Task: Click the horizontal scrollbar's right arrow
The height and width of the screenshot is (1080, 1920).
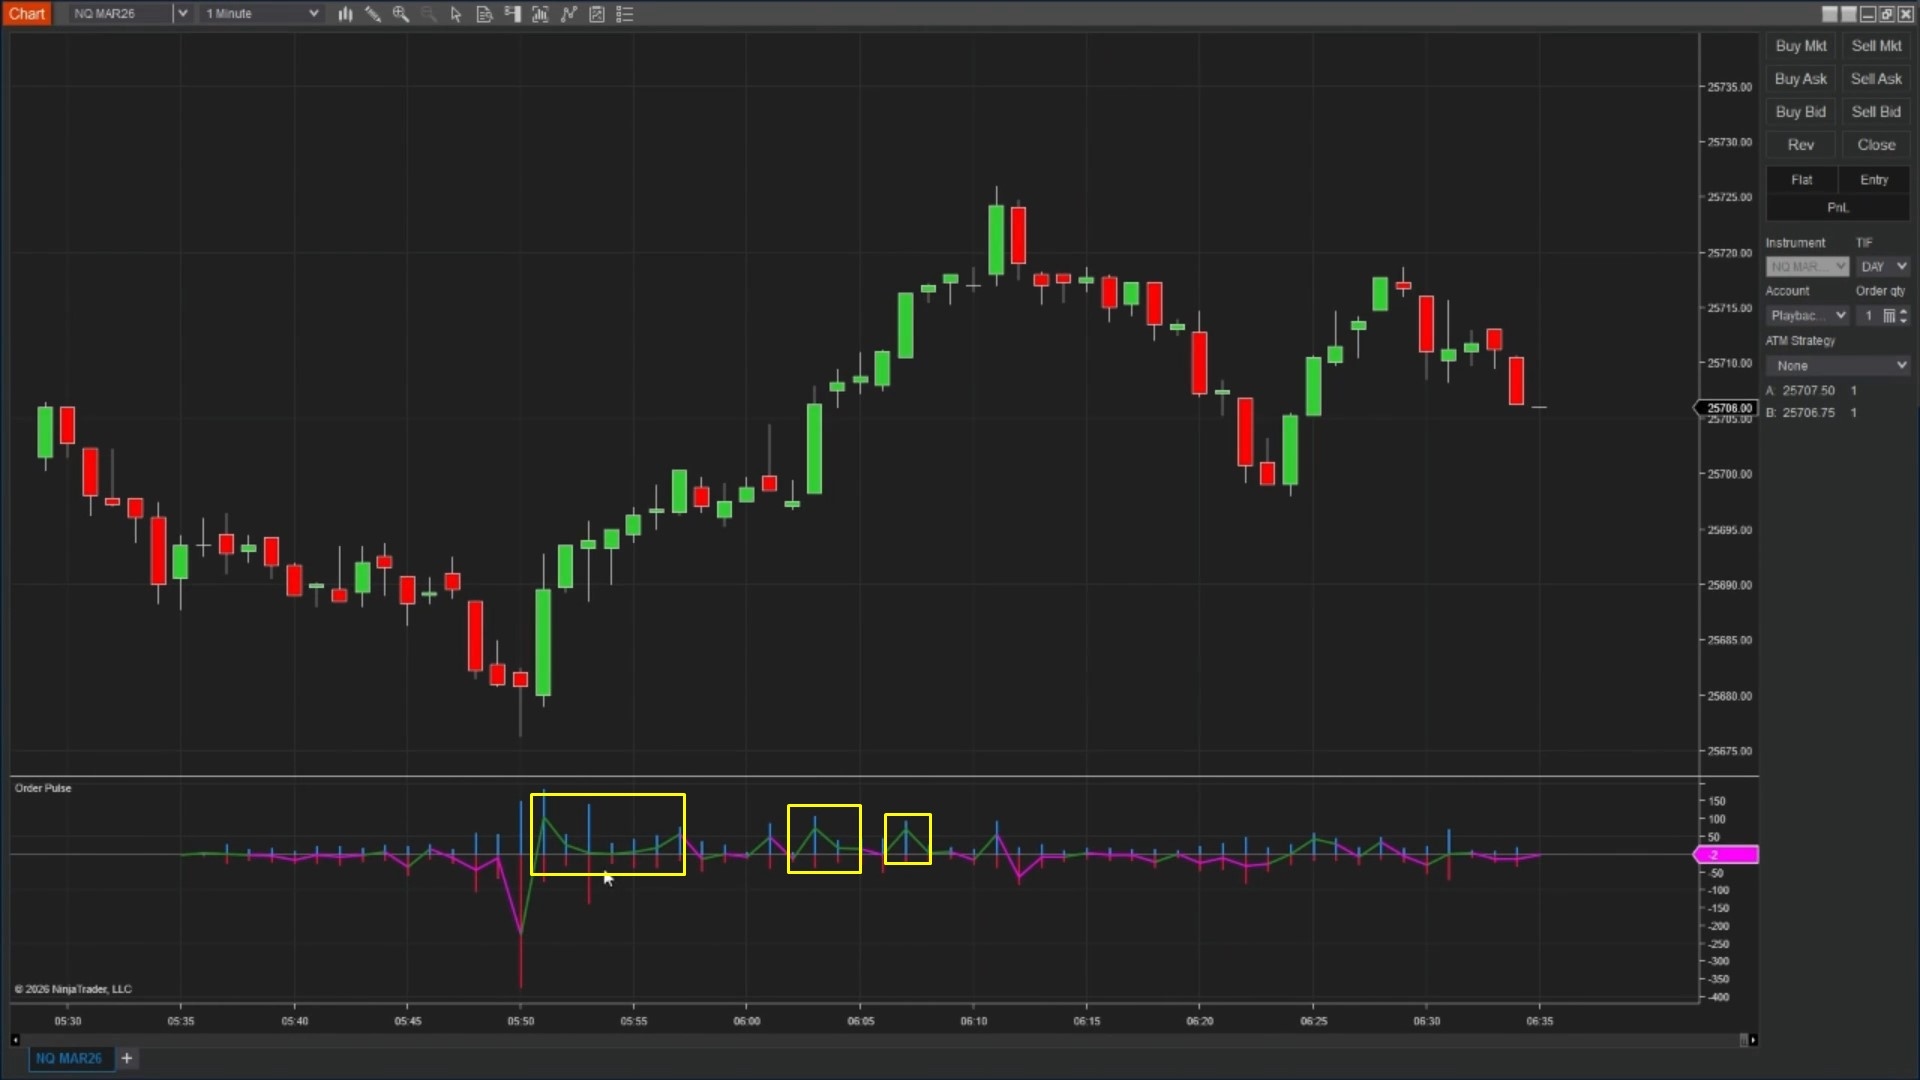Action: point(1753,1041)
